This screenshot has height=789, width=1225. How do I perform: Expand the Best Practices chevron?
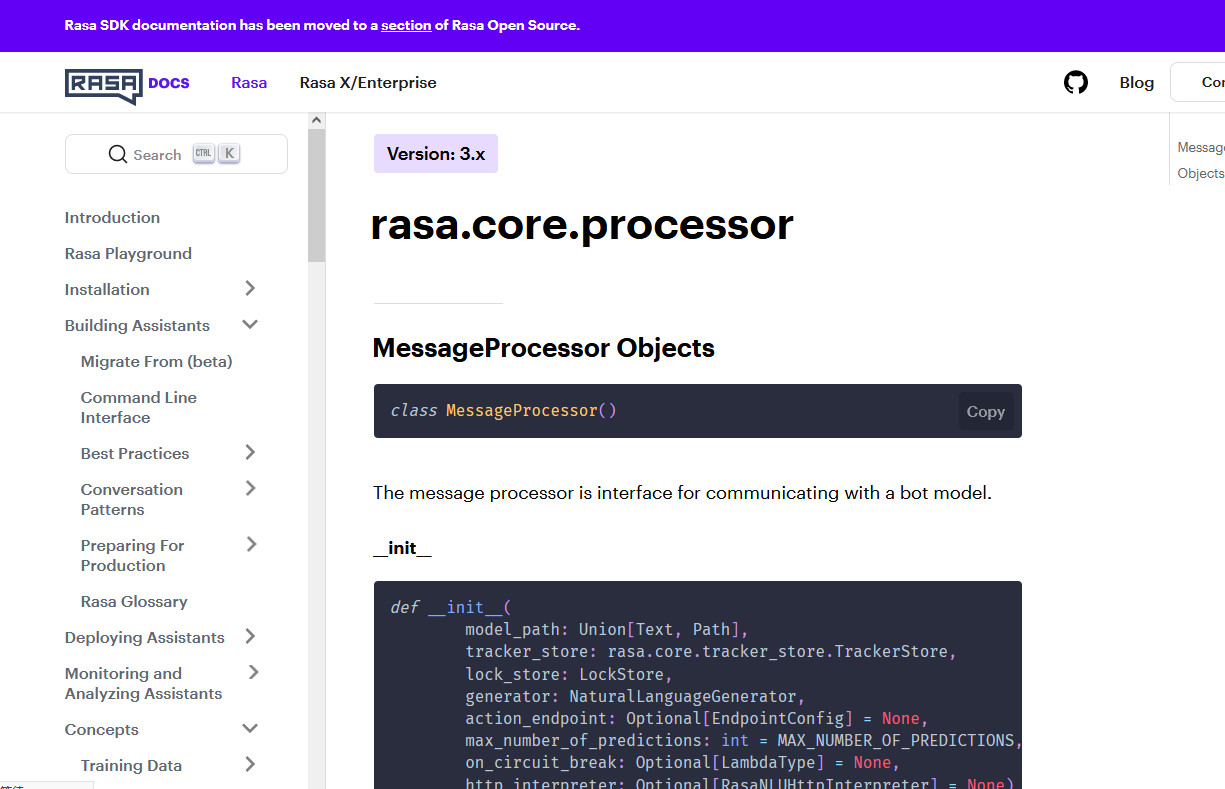[x=250, y=453]
